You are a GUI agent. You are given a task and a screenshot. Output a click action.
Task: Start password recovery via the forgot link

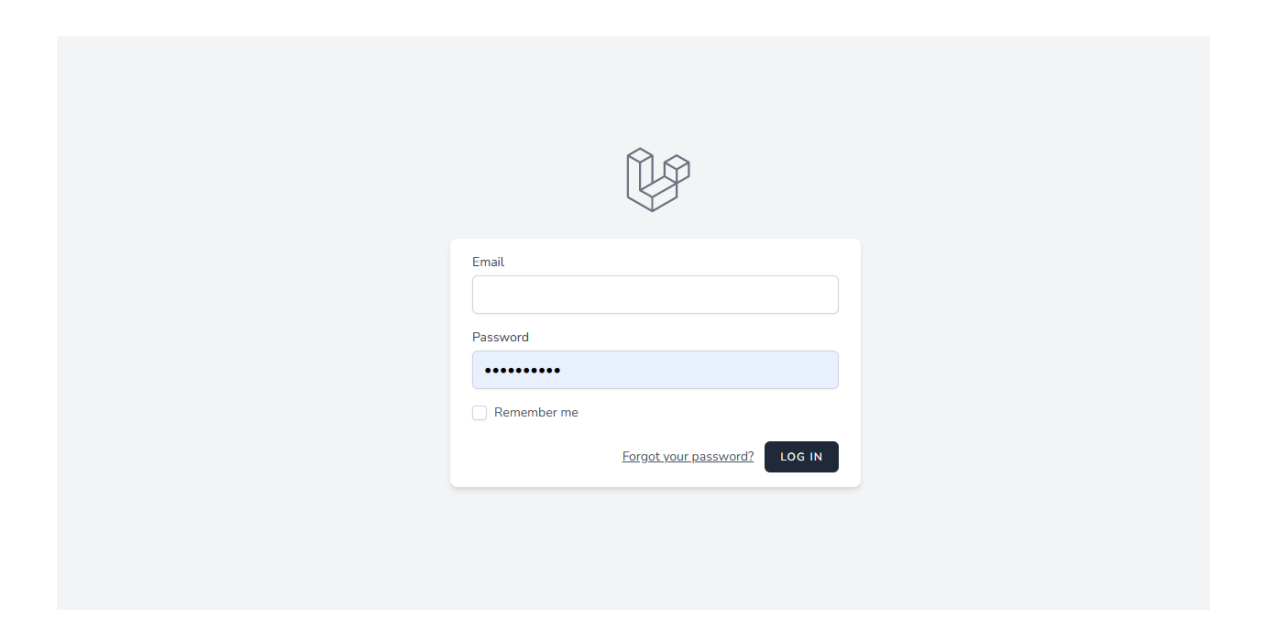tap(688, 457)
